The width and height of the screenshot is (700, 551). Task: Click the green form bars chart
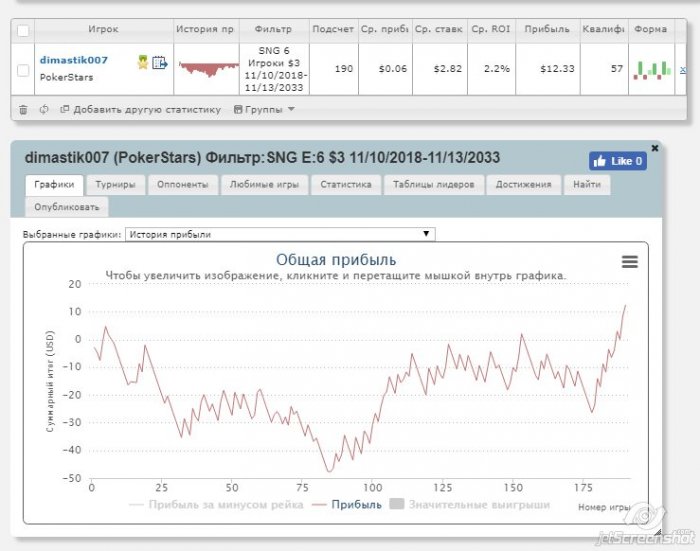pyautogui.click(x=652, y=70)
